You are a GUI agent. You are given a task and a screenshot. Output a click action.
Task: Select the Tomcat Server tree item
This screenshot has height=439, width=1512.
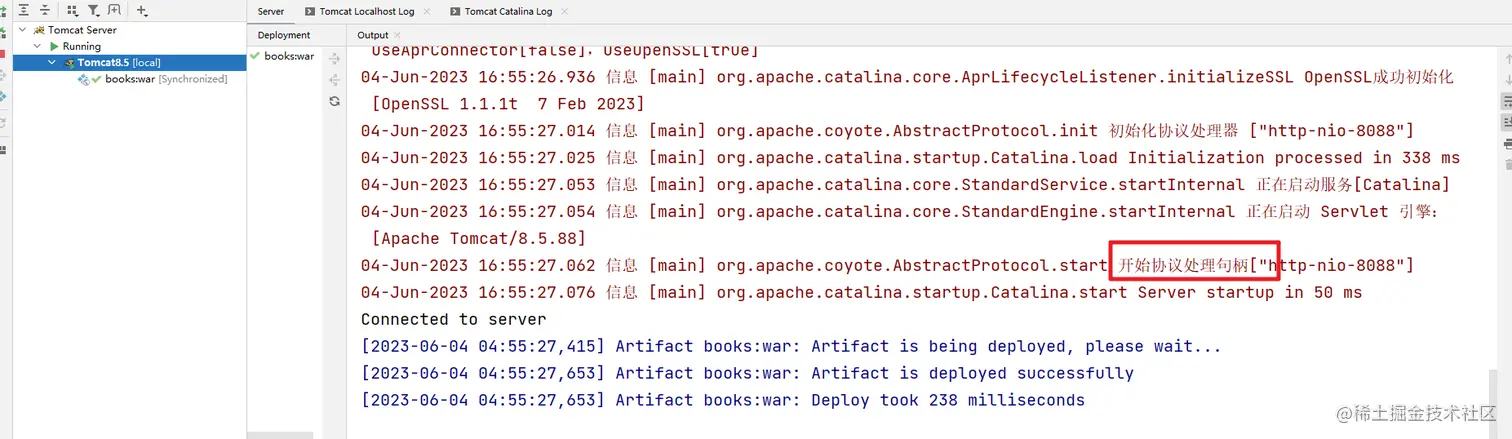pos(82,30)
